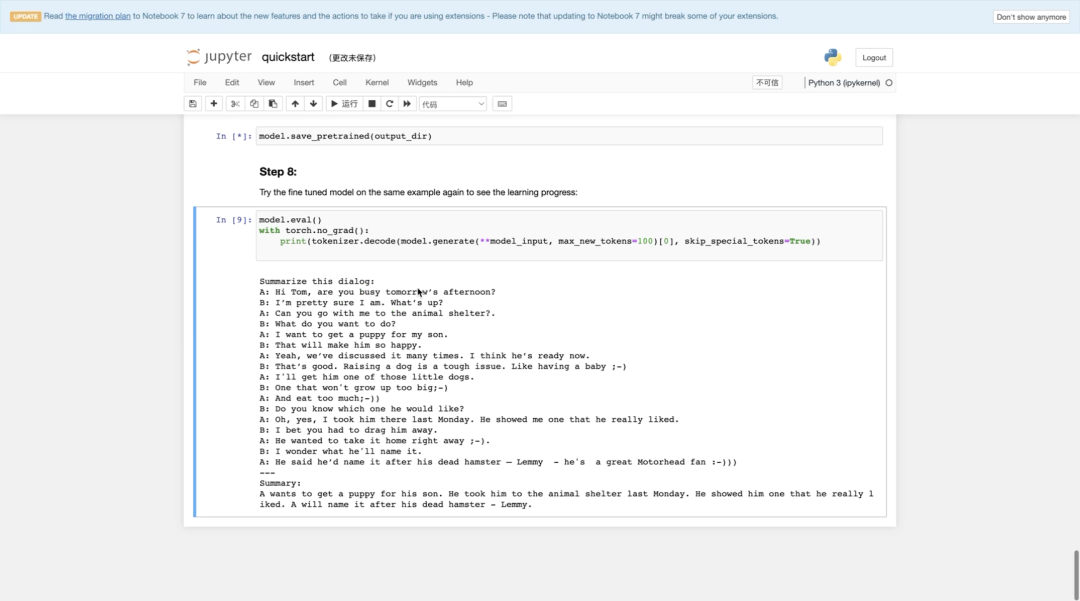Open the cell type dropdown showing 代码
1080x601 pixels.
coord(453,104)
